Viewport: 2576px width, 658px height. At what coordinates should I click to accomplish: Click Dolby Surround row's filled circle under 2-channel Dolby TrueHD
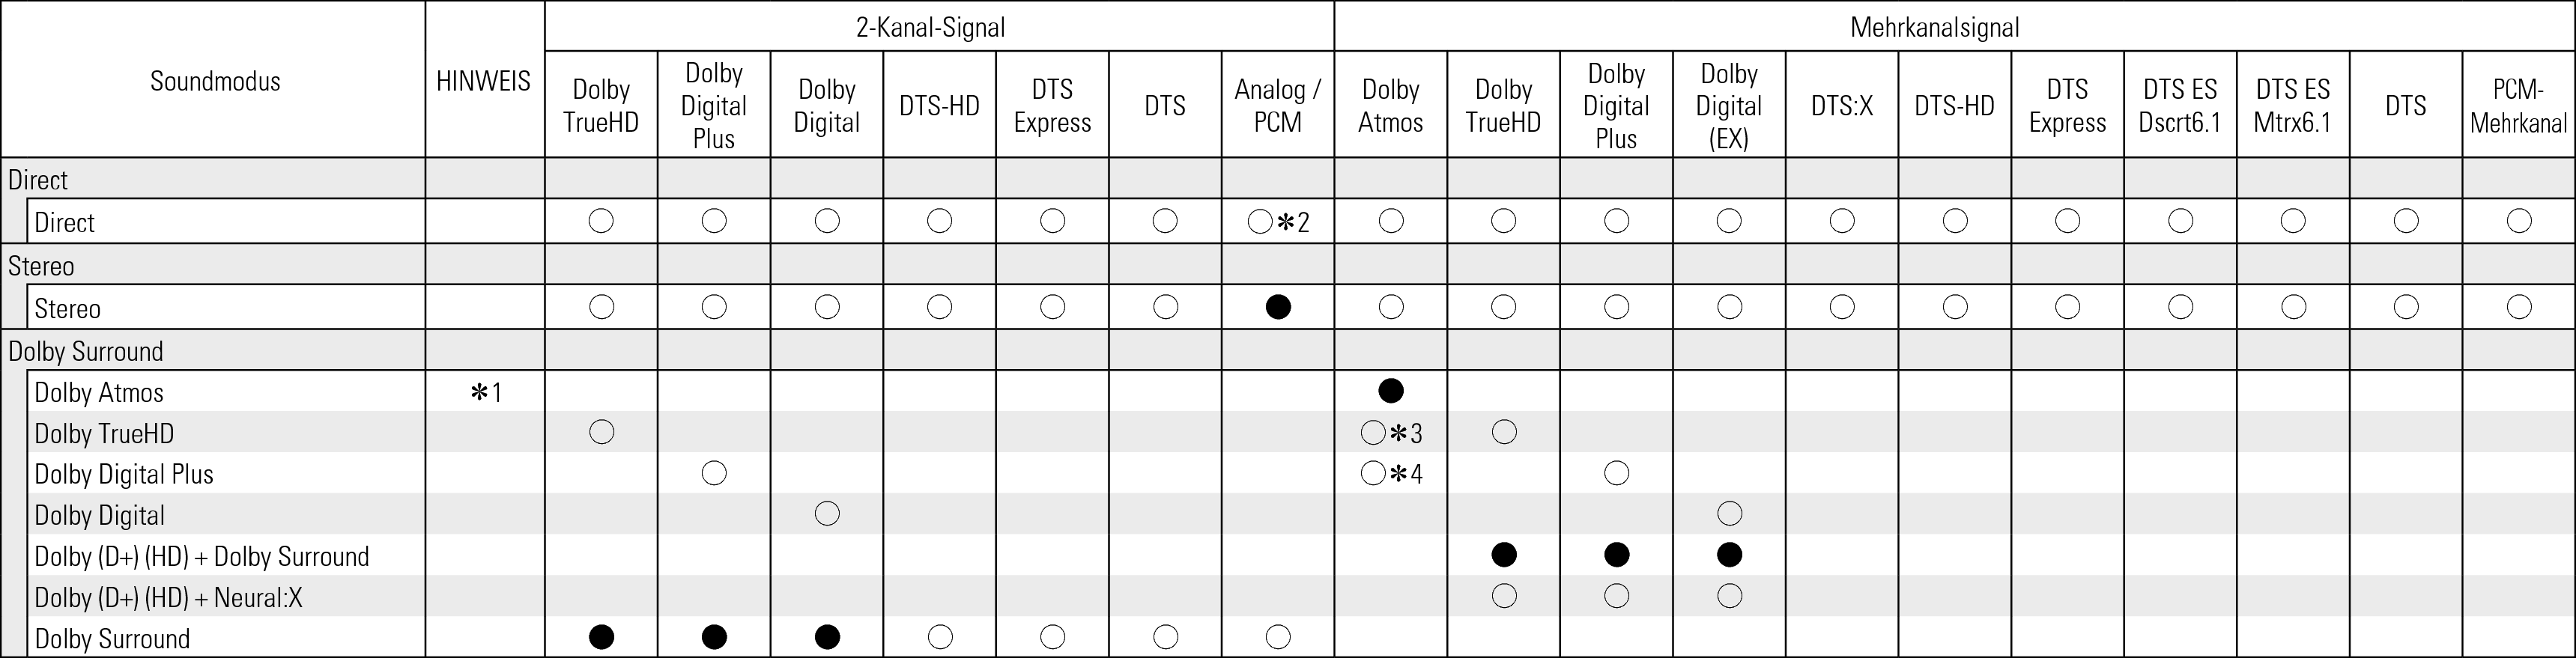point(601,637)
